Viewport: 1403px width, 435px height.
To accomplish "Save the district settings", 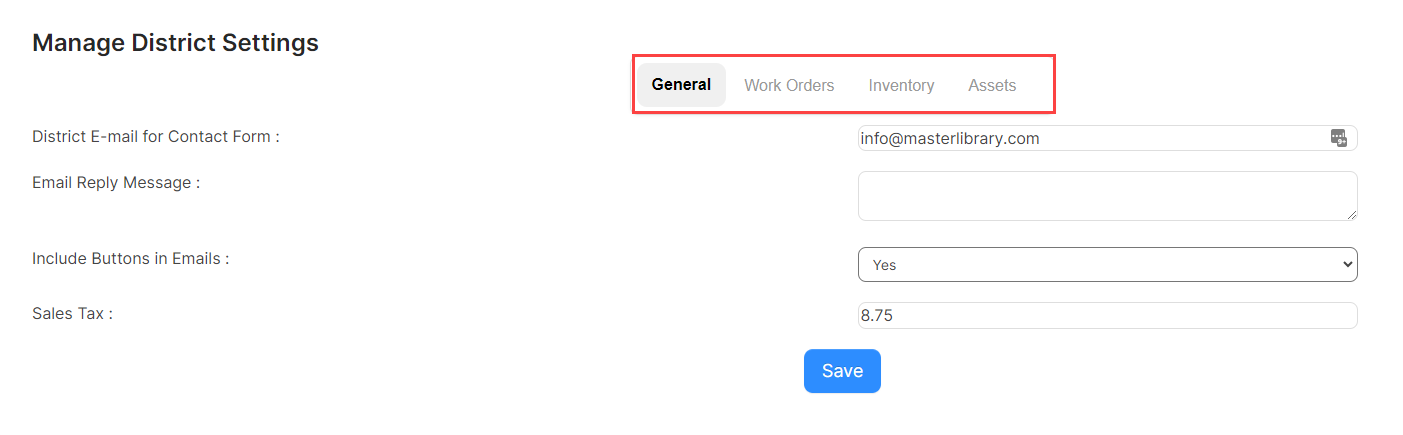I will click(842, 371).
